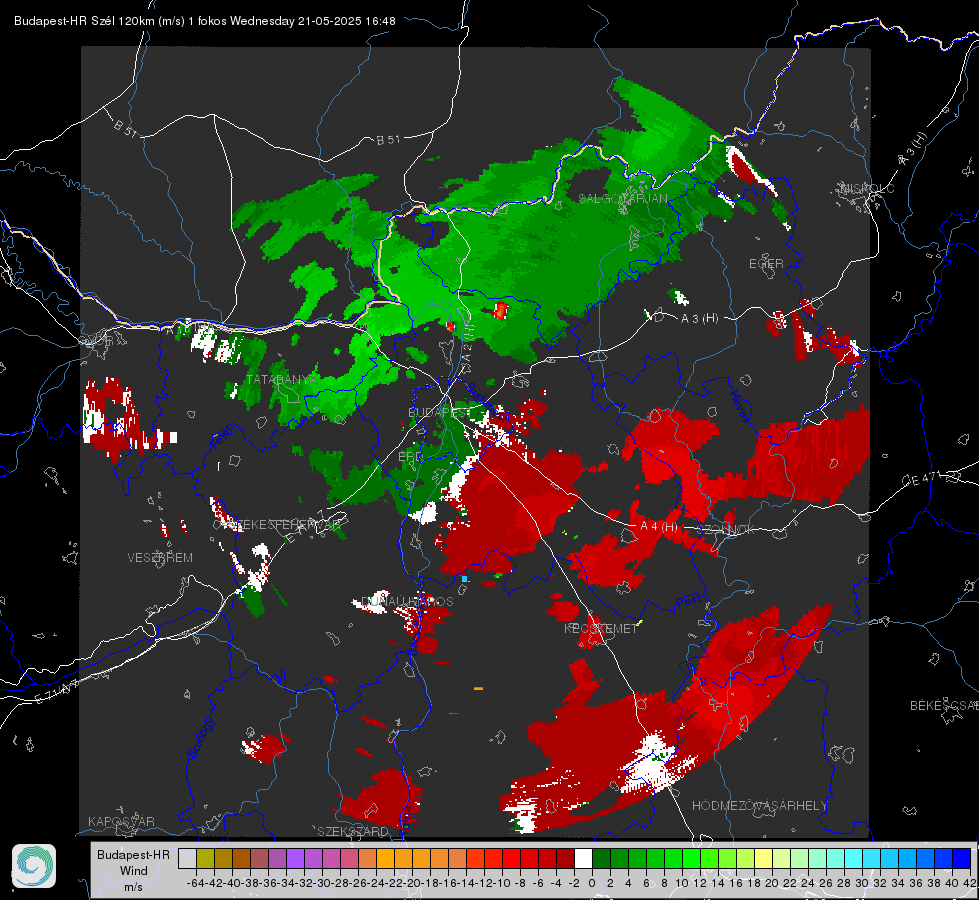Select the white zero-velocity swatch in the legend

(583, 859)
